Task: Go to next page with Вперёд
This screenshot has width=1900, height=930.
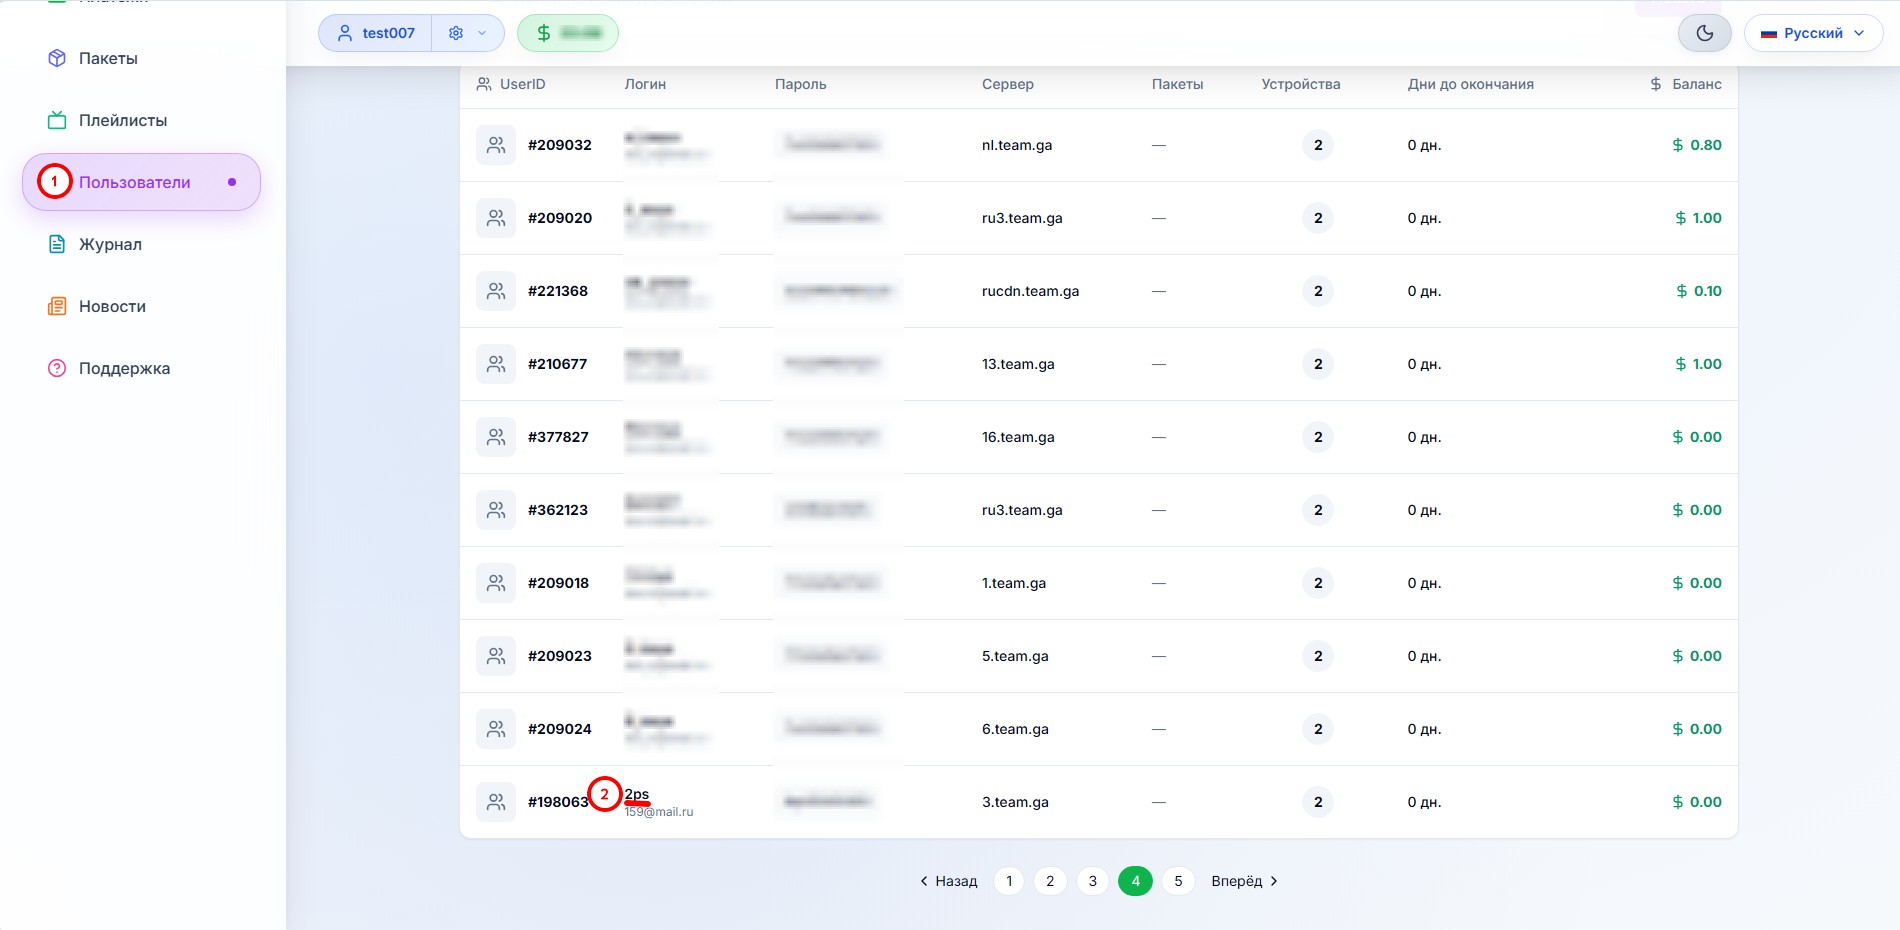Action: [1244, 881]
